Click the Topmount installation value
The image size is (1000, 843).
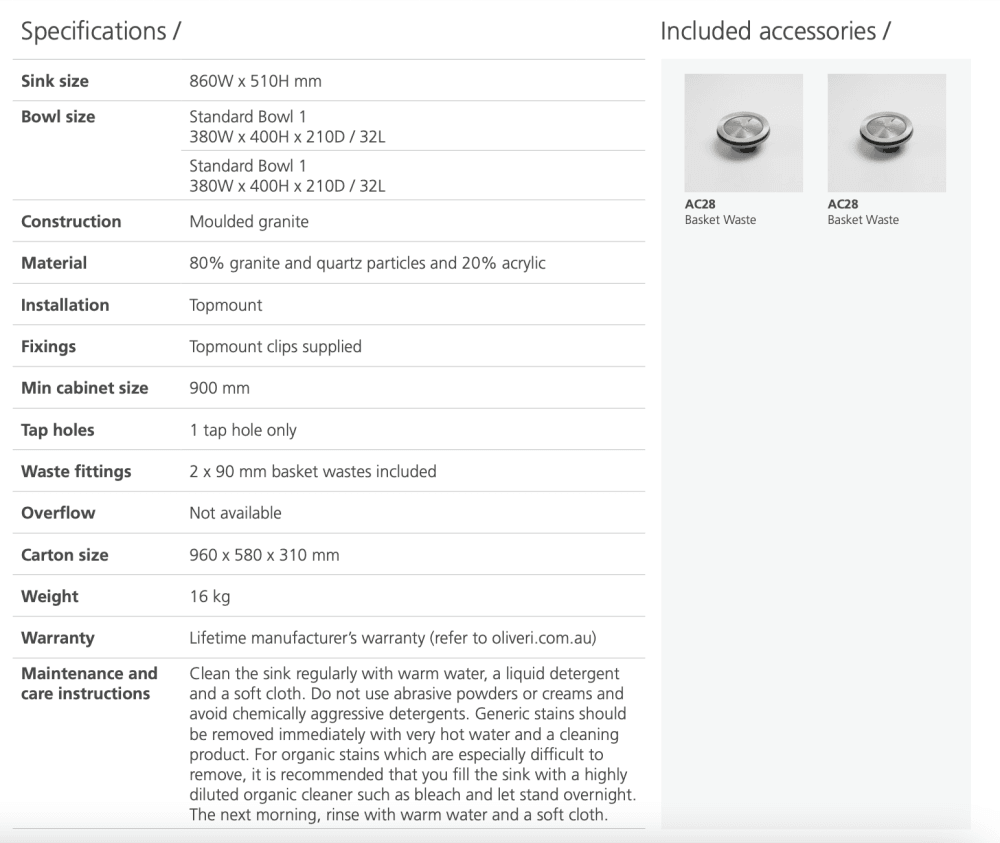click(x=226, y=305)
